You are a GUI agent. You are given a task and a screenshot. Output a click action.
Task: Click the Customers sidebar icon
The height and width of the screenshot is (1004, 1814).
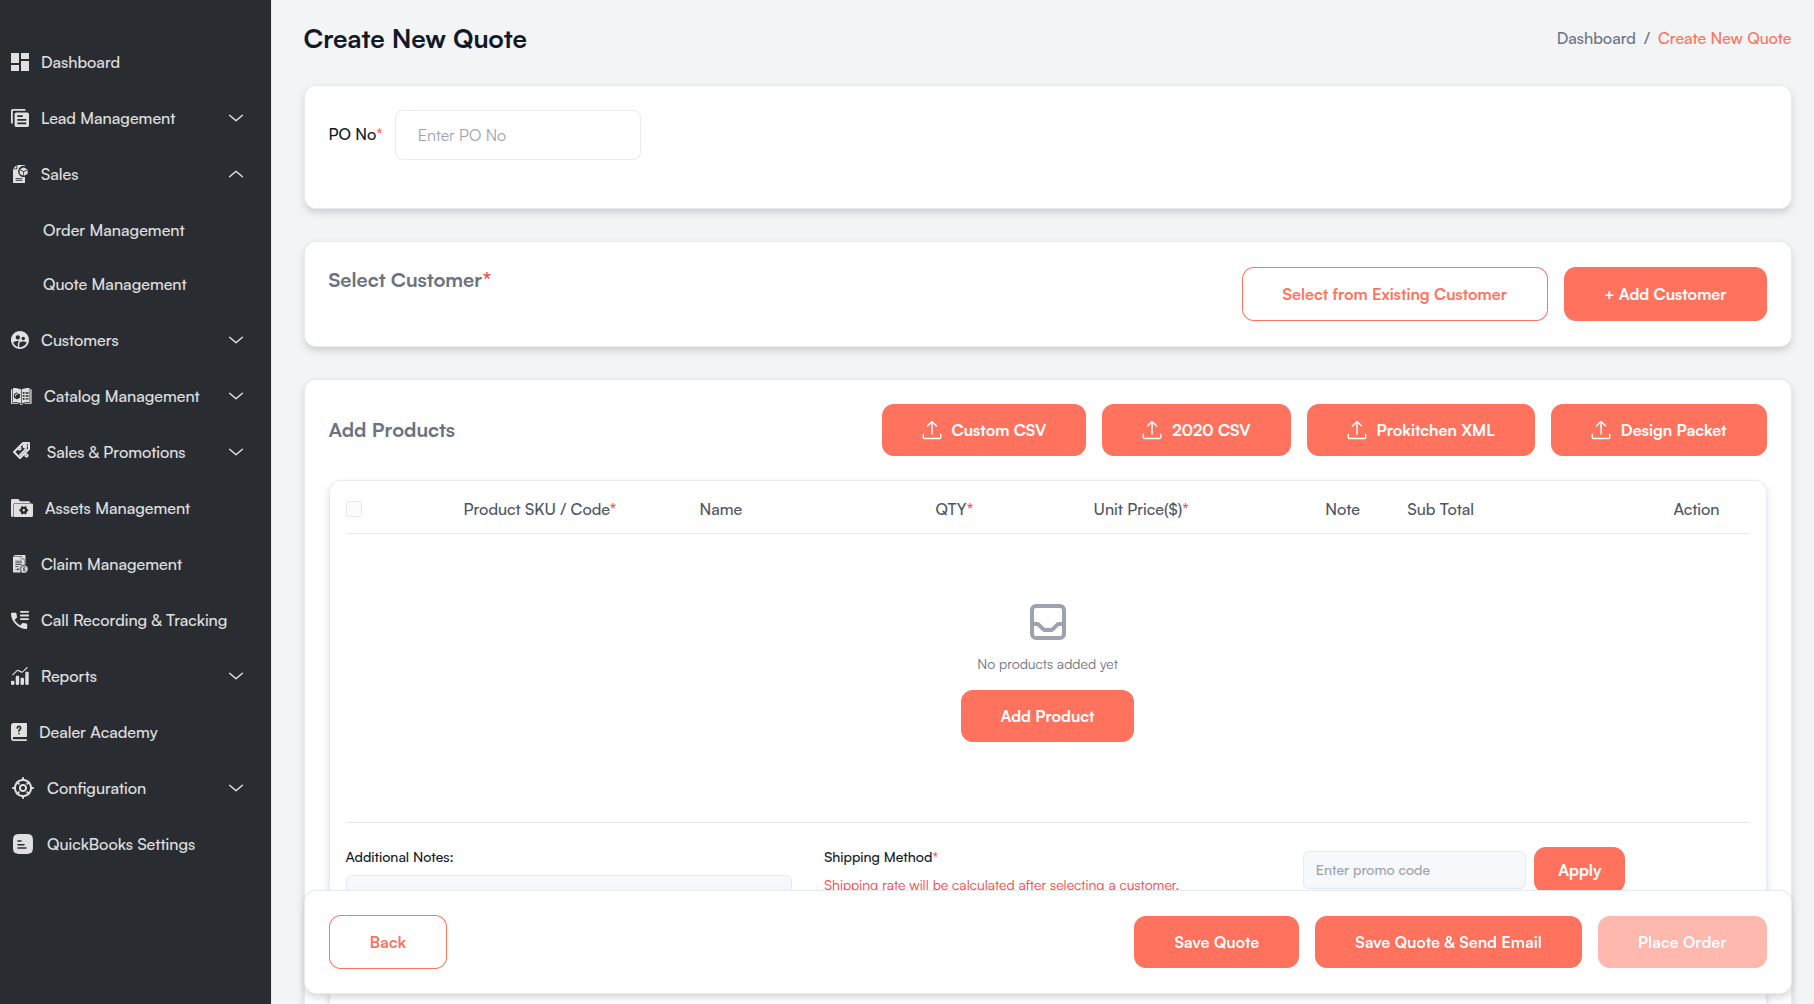[20, 340]
